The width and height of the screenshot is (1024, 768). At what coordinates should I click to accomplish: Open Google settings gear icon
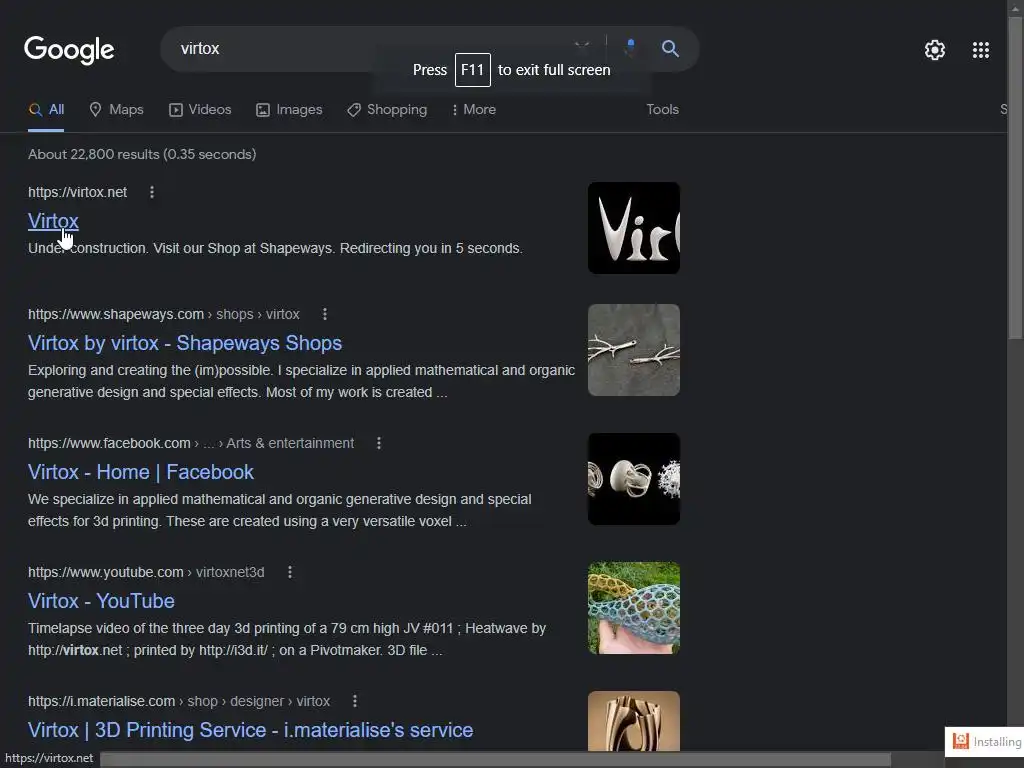pos(935,50)
